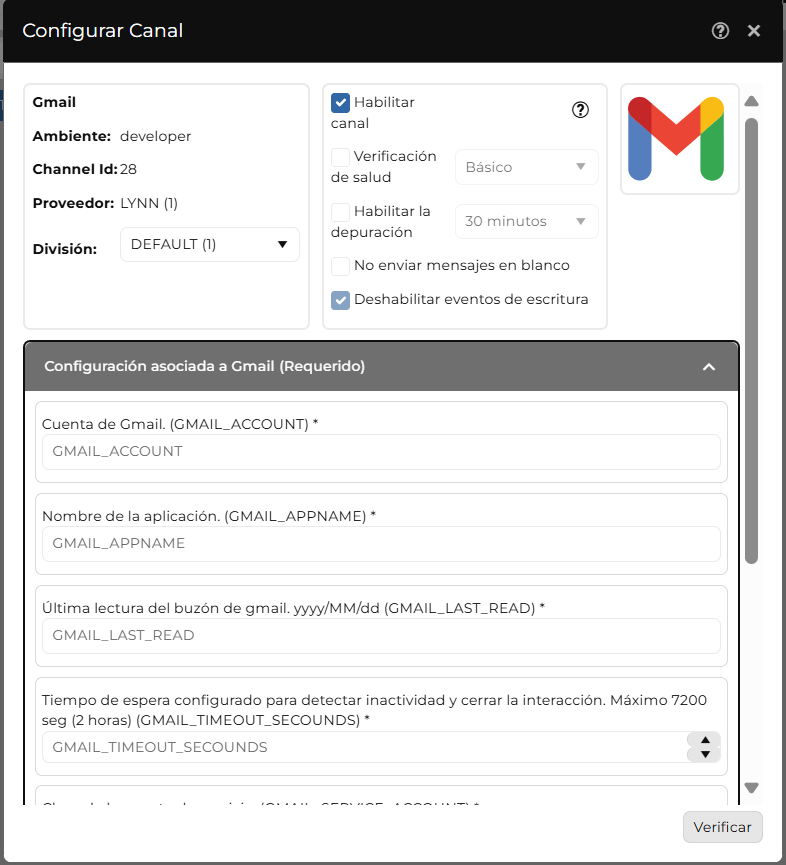The height and width of the screenshot is (865, 786).
Task: Open the División DEFAULT (1) dropdown
Action: click(x=210, y=244)
